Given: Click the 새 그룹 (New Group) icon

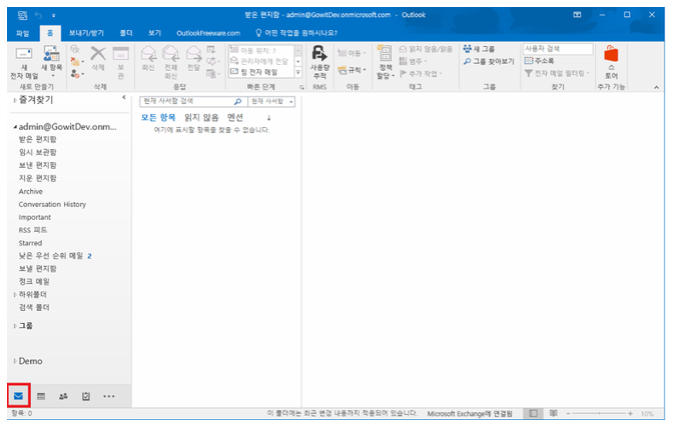Looking at the screenshot, I should [481, 48].
